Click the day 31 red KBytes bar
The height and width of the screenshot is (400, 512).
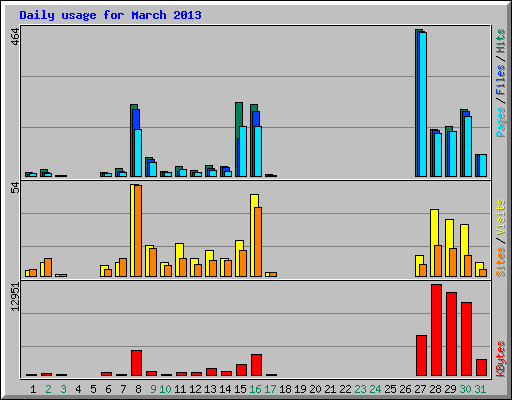point(481,368)
